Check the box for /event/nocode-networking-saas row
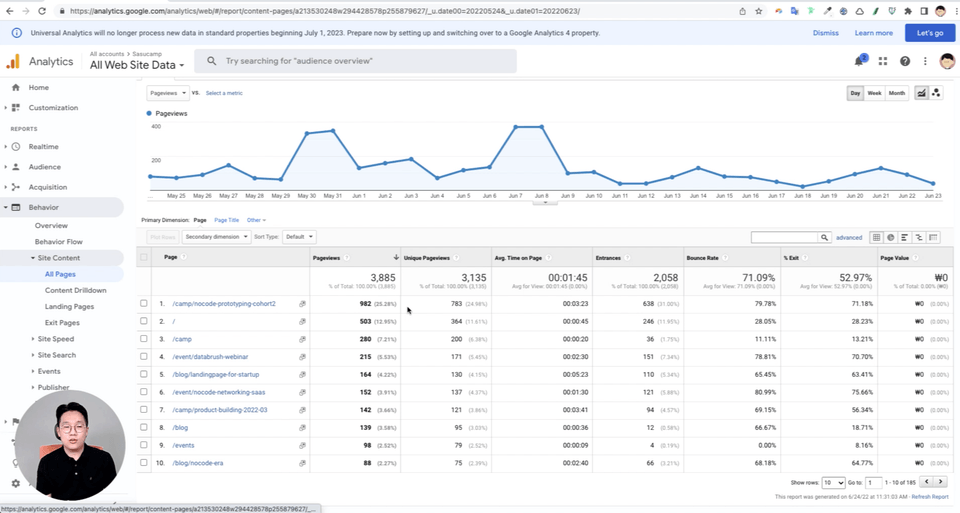Screen dimensions: 960x513 pos(144,392)
